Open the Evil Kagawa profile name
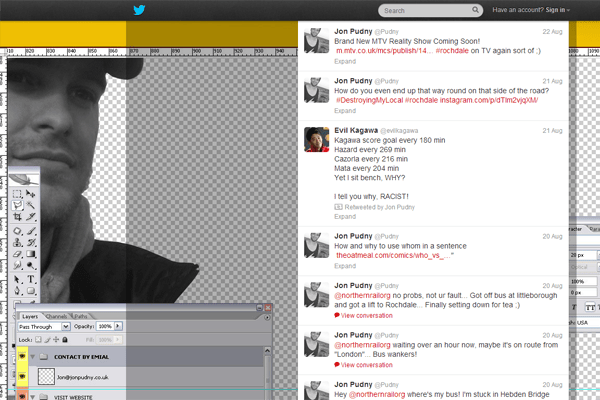600x400 pixels. pos(356,130)
